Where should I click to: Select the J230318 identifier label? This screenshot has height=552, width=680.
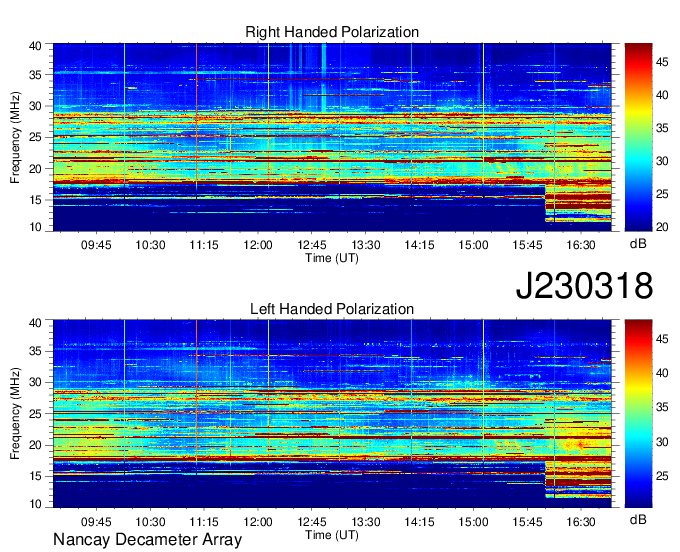pyautogui.click(x=584, y=285)
